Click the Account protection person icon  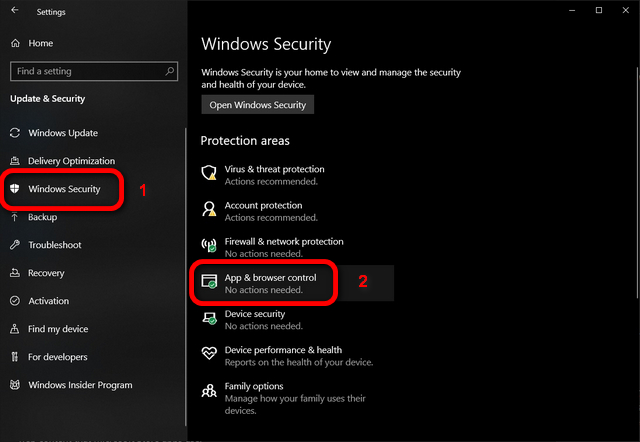coord(209,209)
